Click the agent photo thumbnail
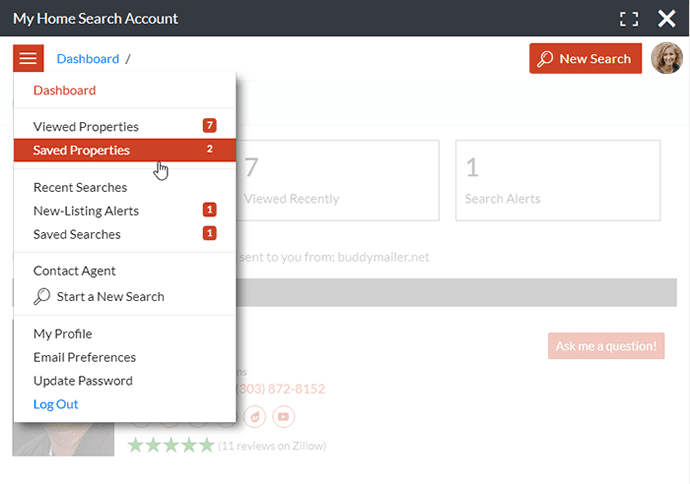 [x=63, y=439]
